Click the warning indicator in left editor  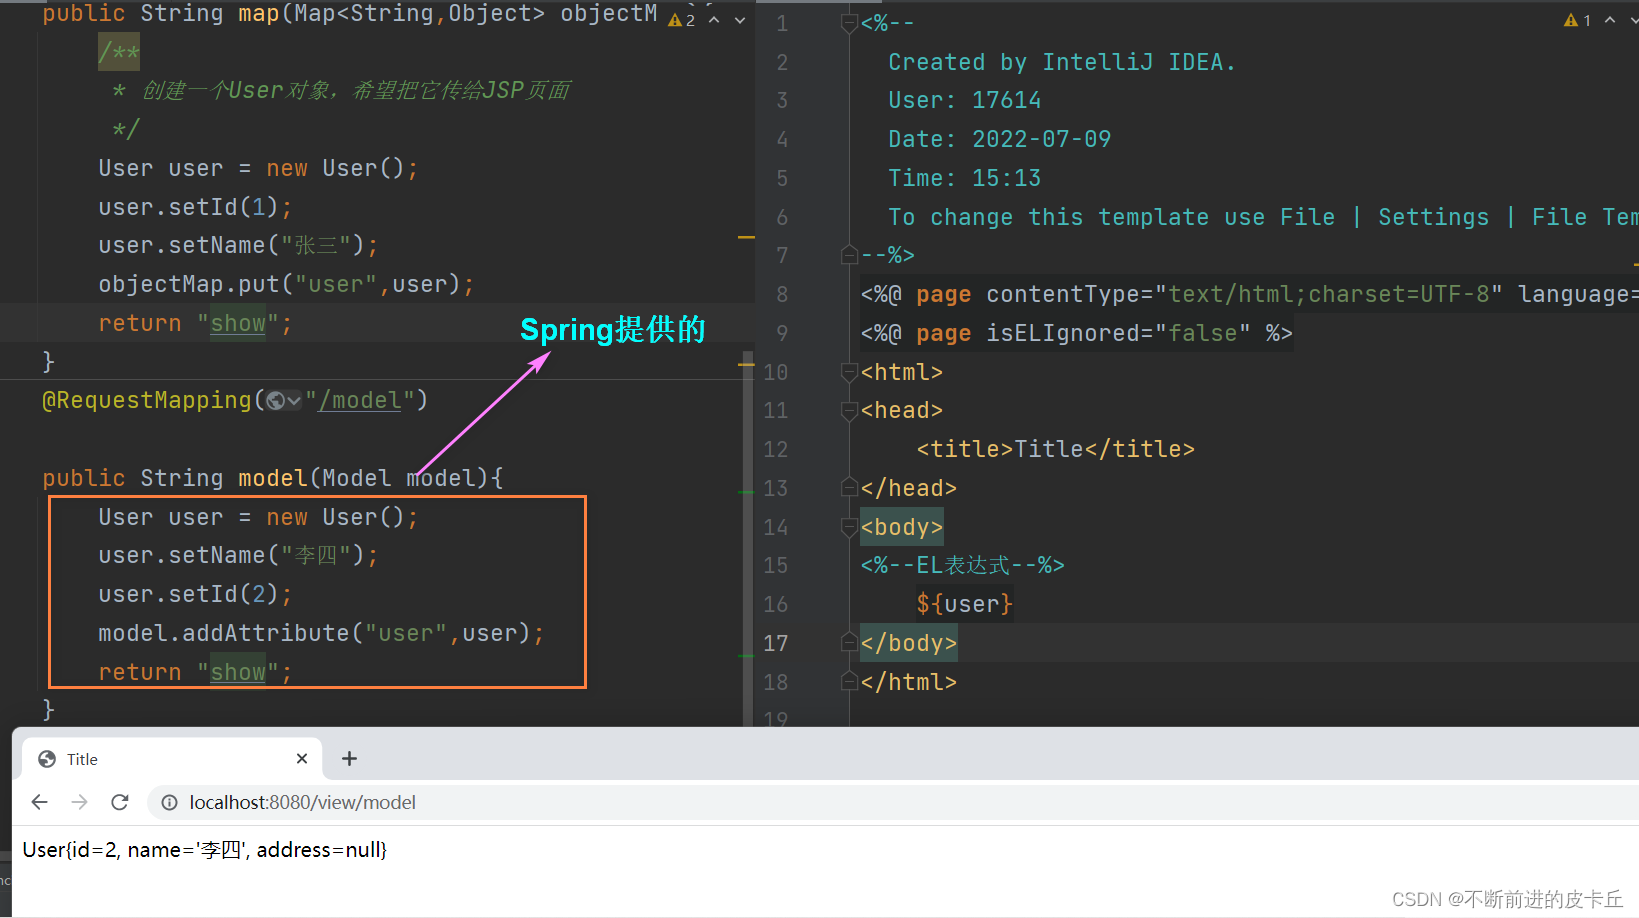(681, 20)
